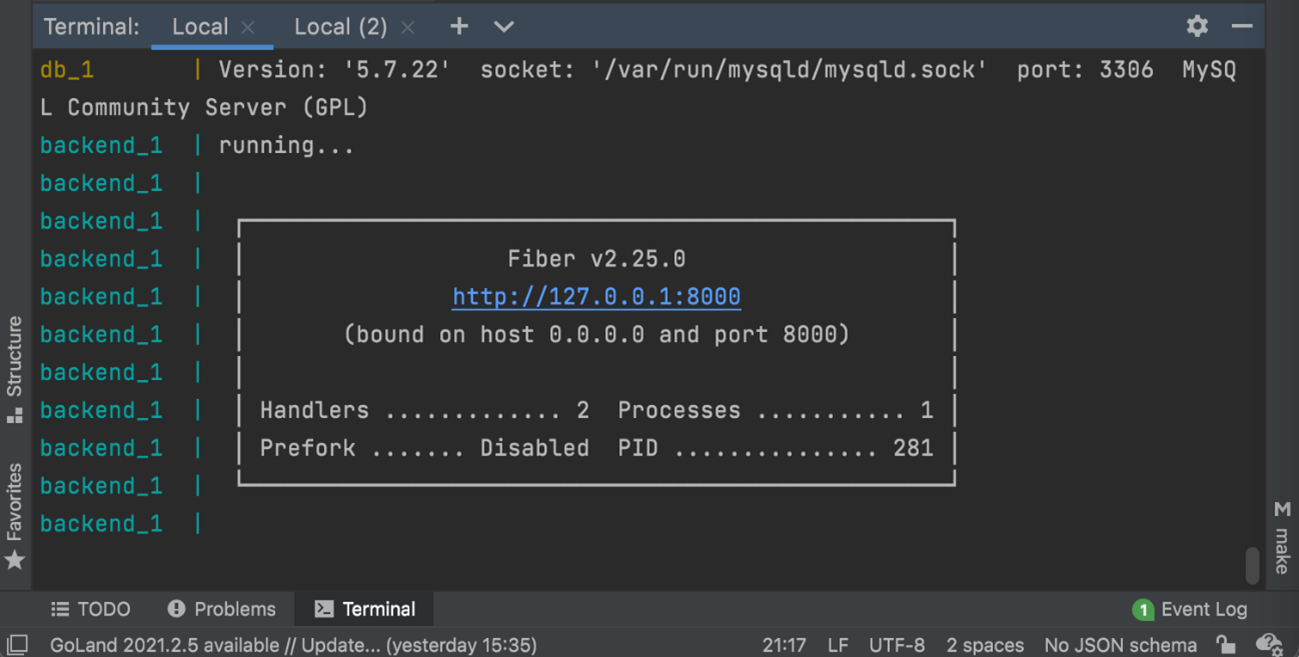Click the terminal vertical scrollbar thumb

[x=1252, y=565]
